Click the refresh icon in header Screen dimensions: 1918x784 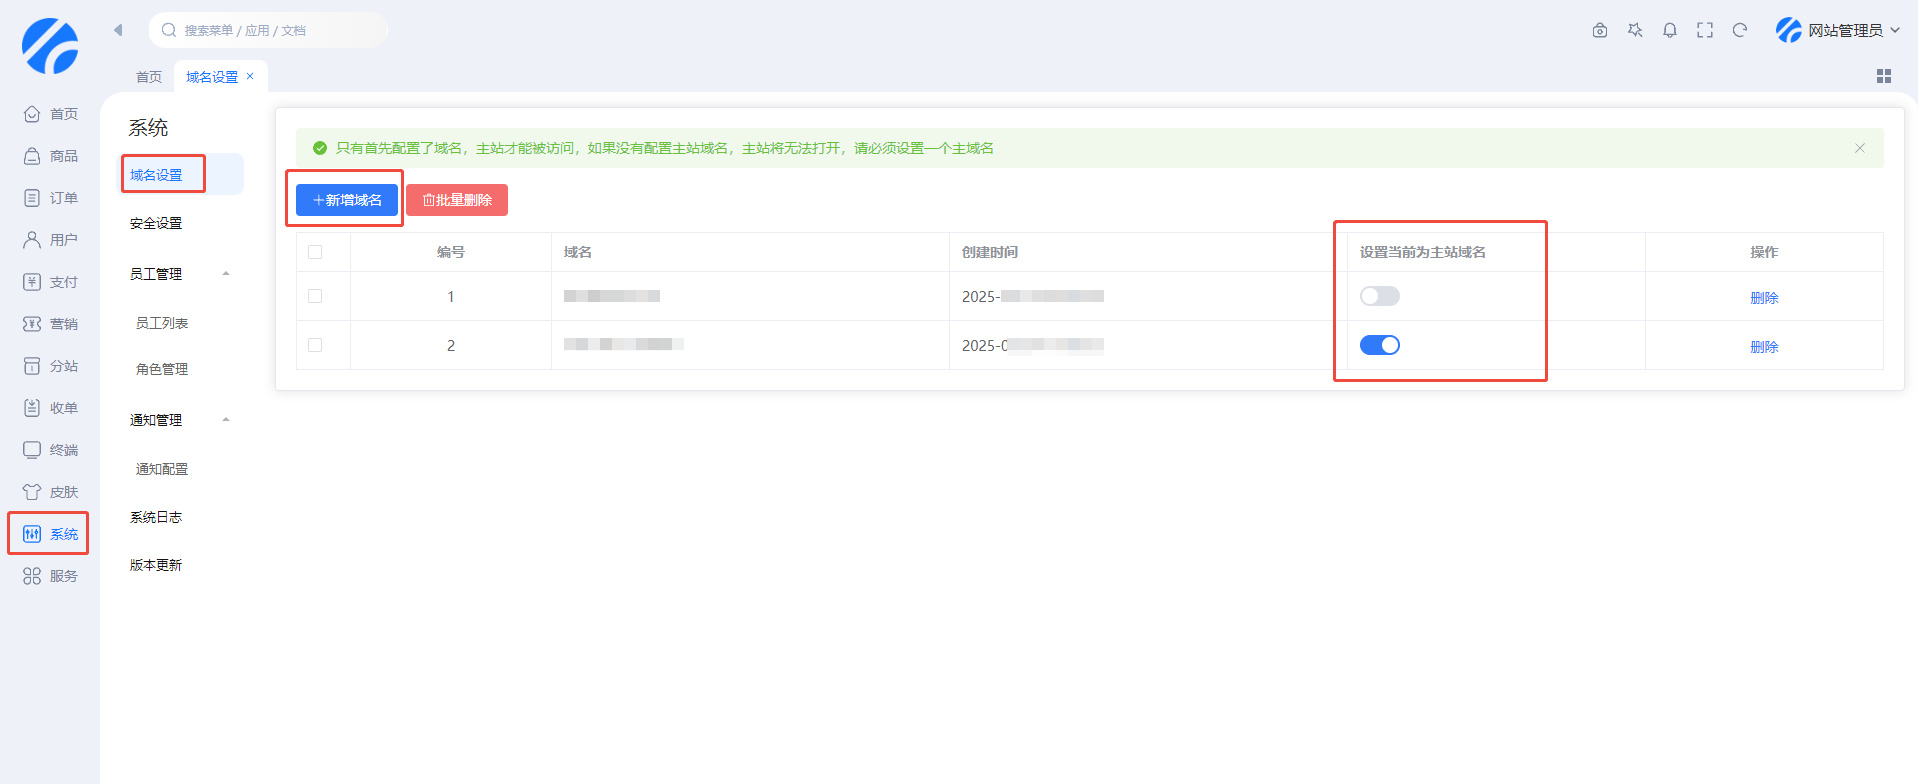point(1740,31)
